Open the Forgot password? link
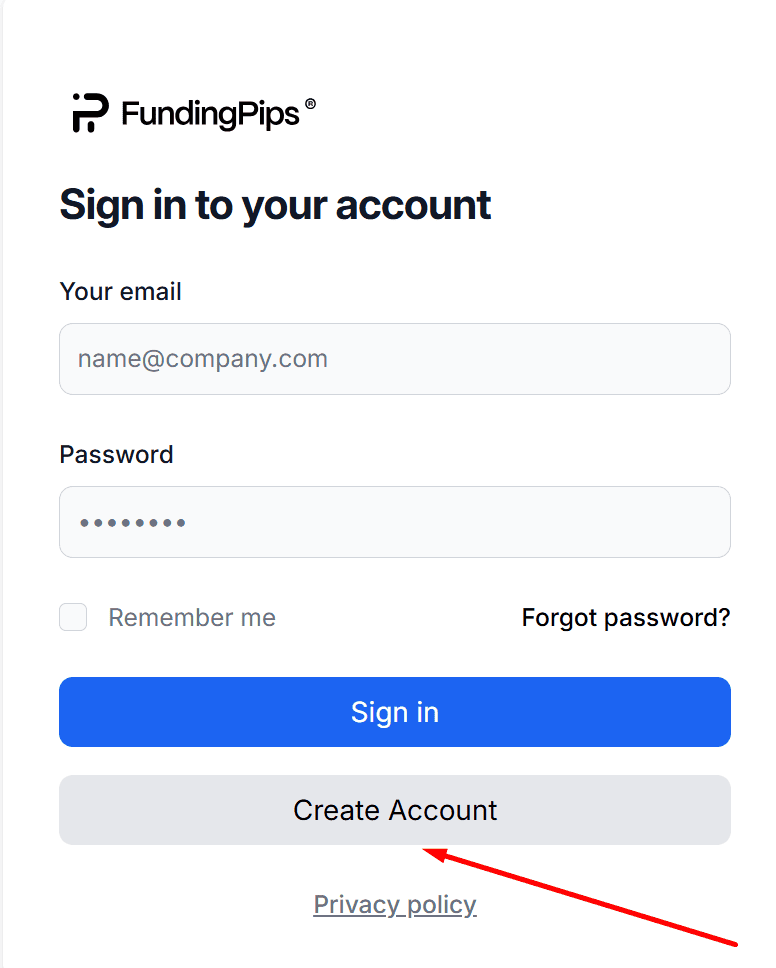Image resolution: width=776 pixels, height=968 pixels. [x=626, y=617]
